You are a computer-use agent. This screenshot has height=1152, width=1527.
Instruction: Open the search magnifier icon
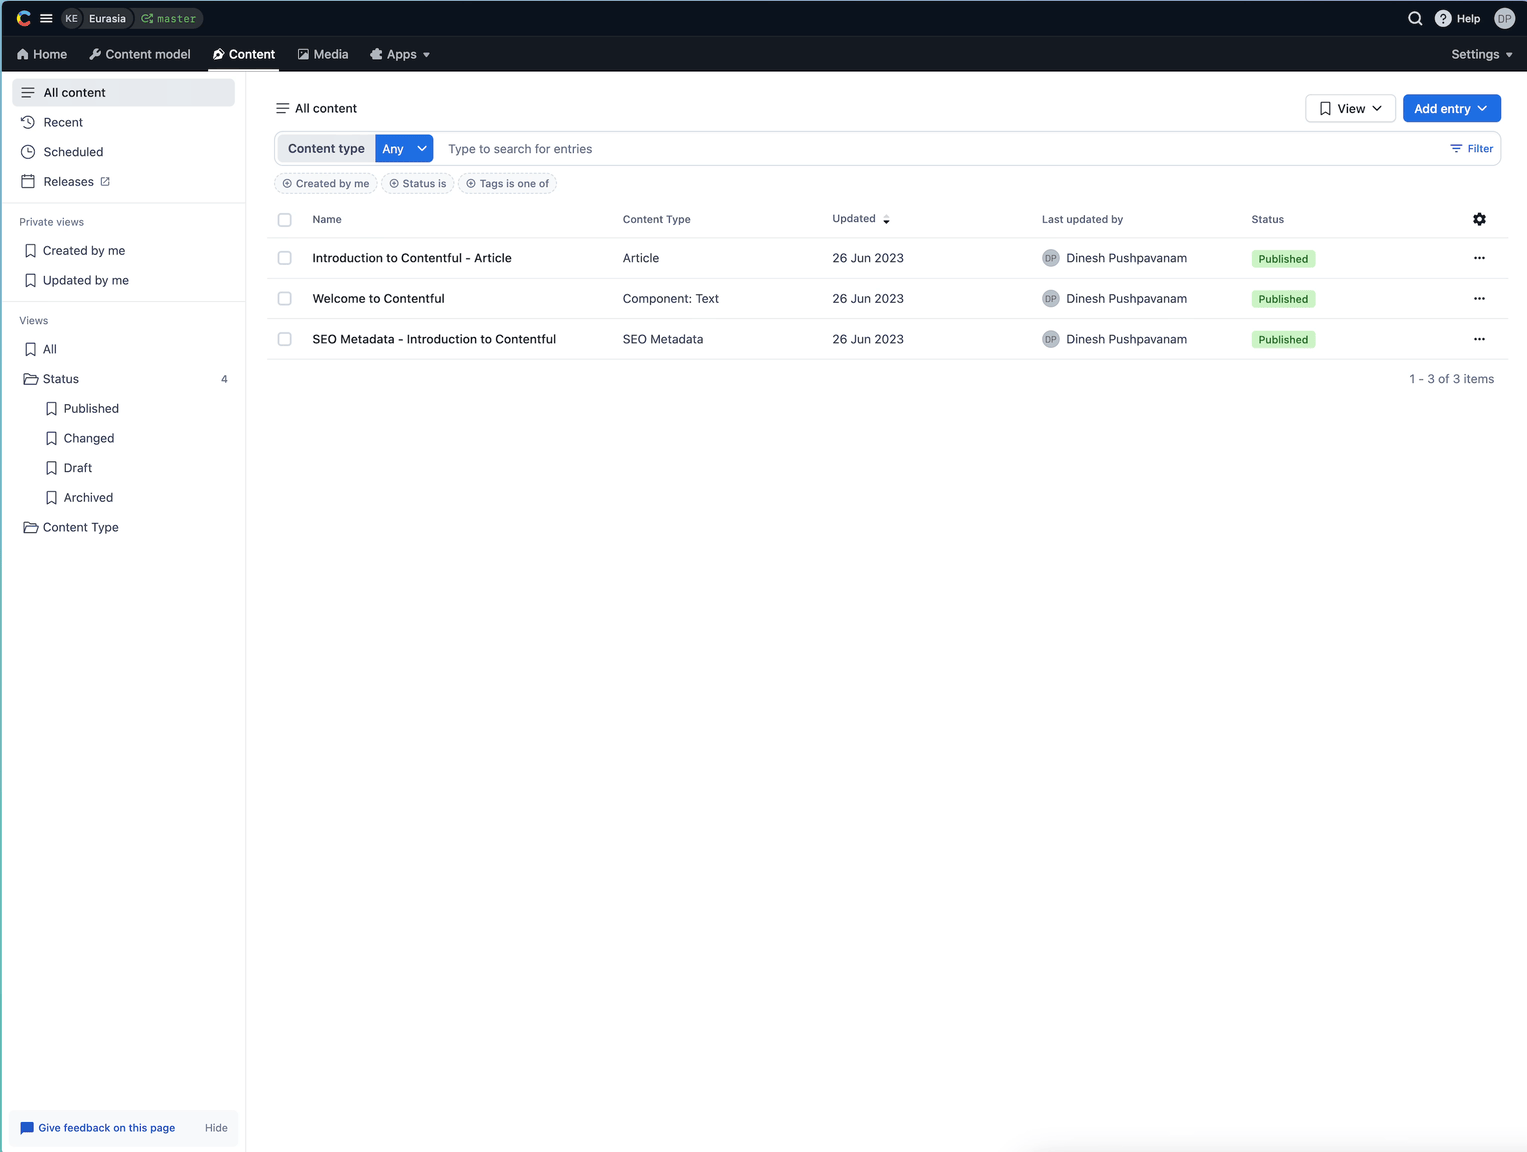click(x=1415, y=18)
